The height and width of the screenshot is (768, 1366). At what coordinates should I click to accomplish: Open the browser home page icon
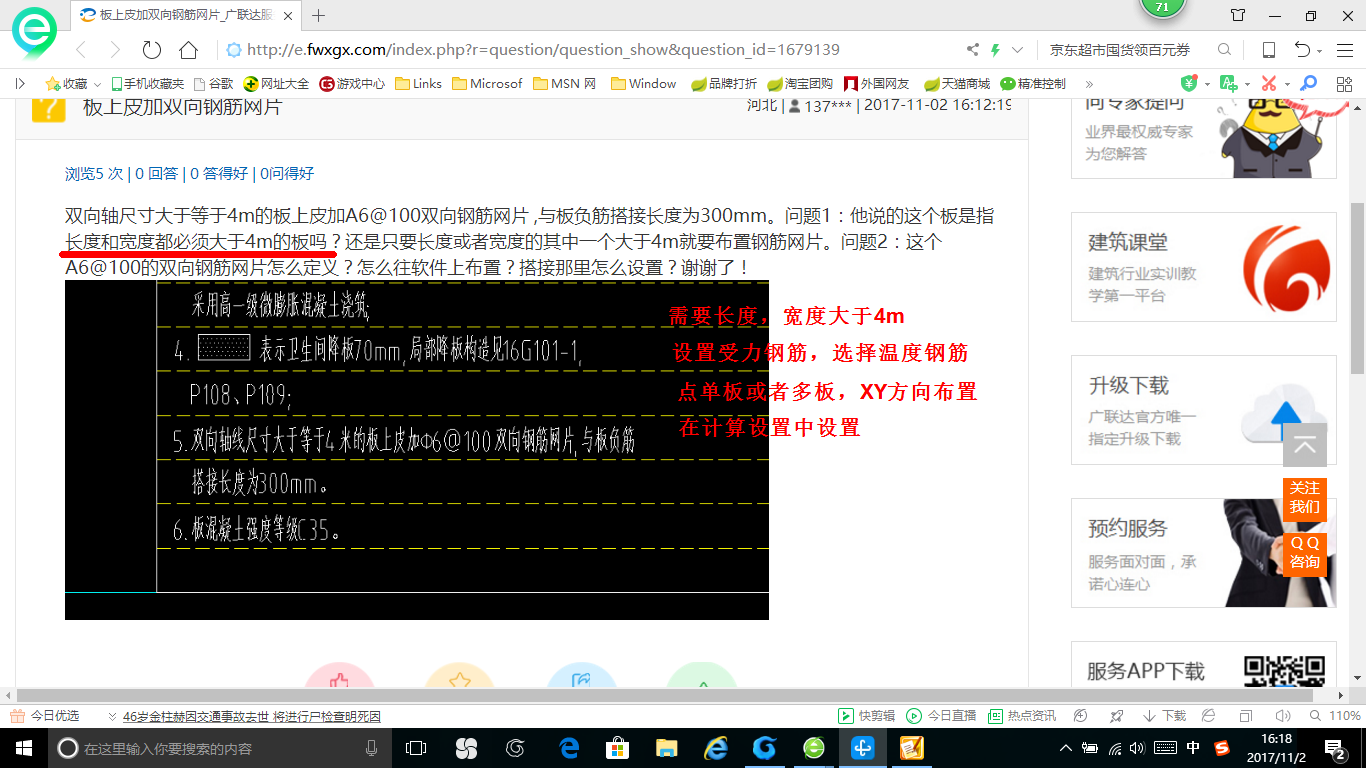coord(188,50)
